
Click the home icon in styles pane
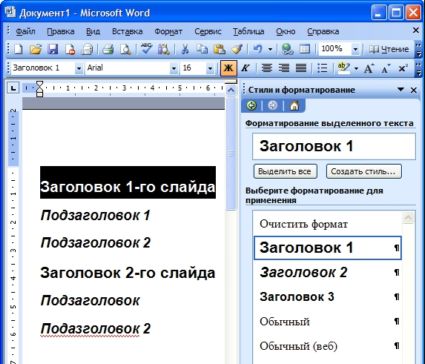[x=294, y=106]
